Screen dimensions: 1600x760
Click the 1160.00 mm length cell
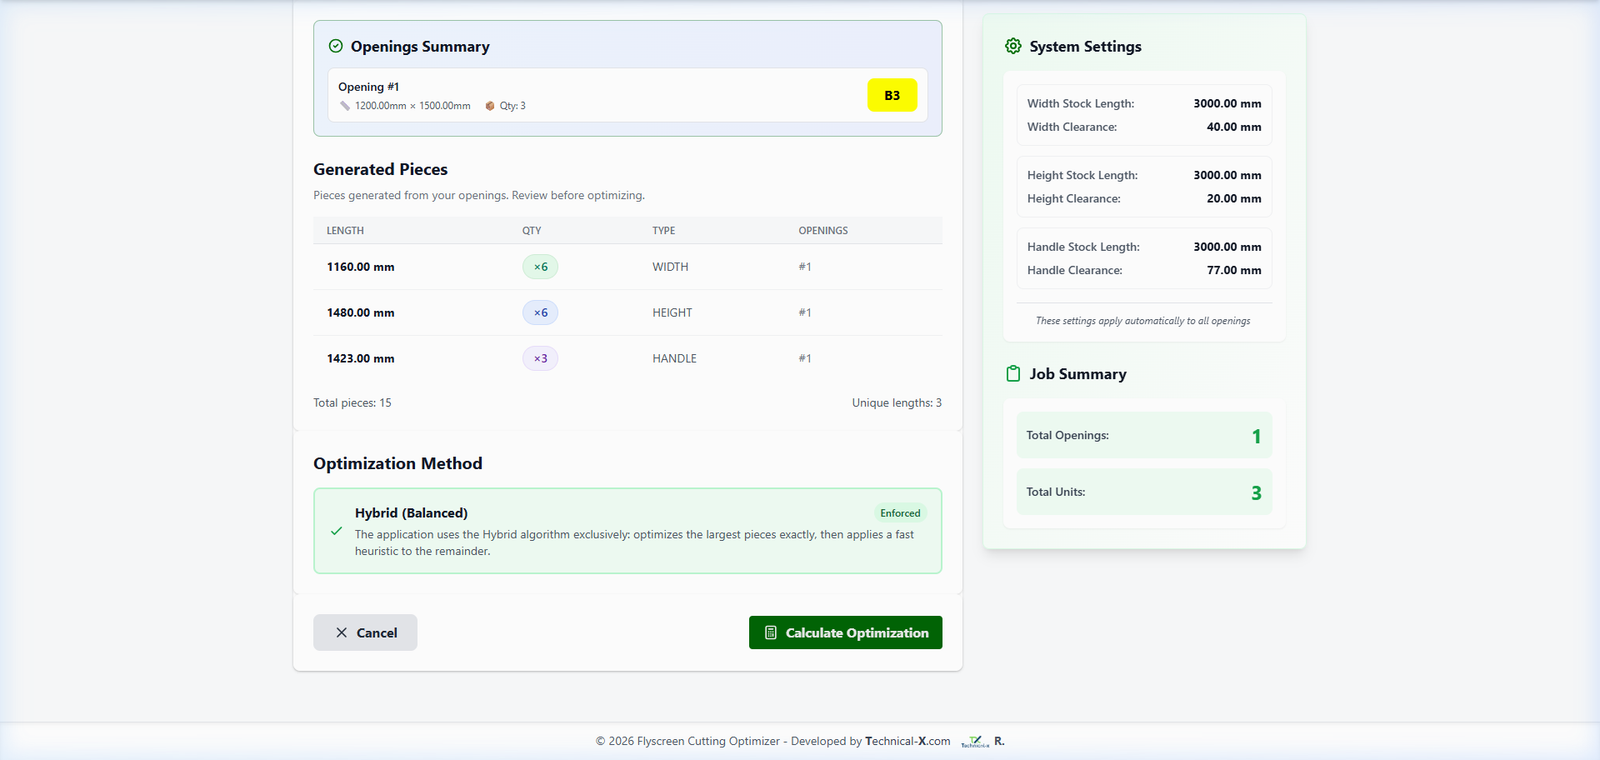point(361,267)
